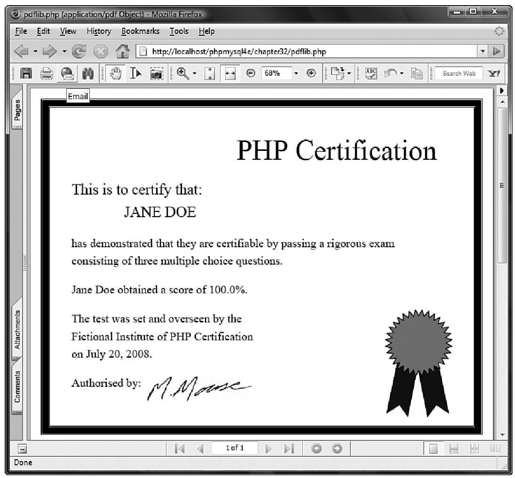Open the History menu
This screenshot has height=478, width=515.
(x=99, y=31)
